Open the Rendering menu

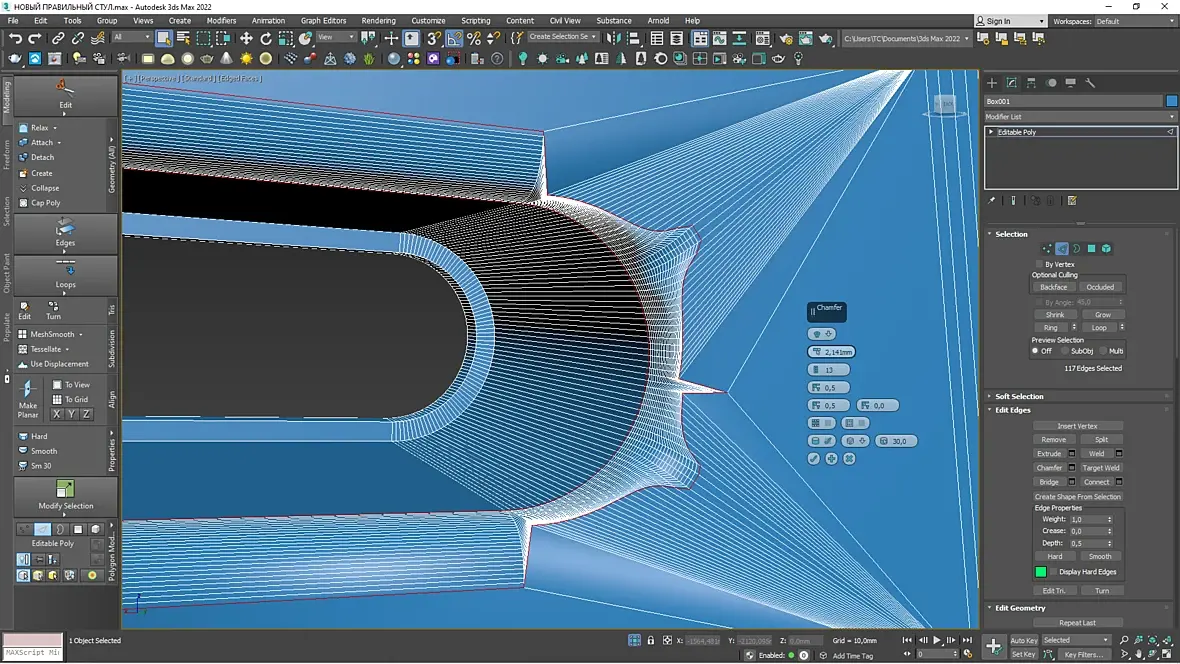(x=378, y=20)
